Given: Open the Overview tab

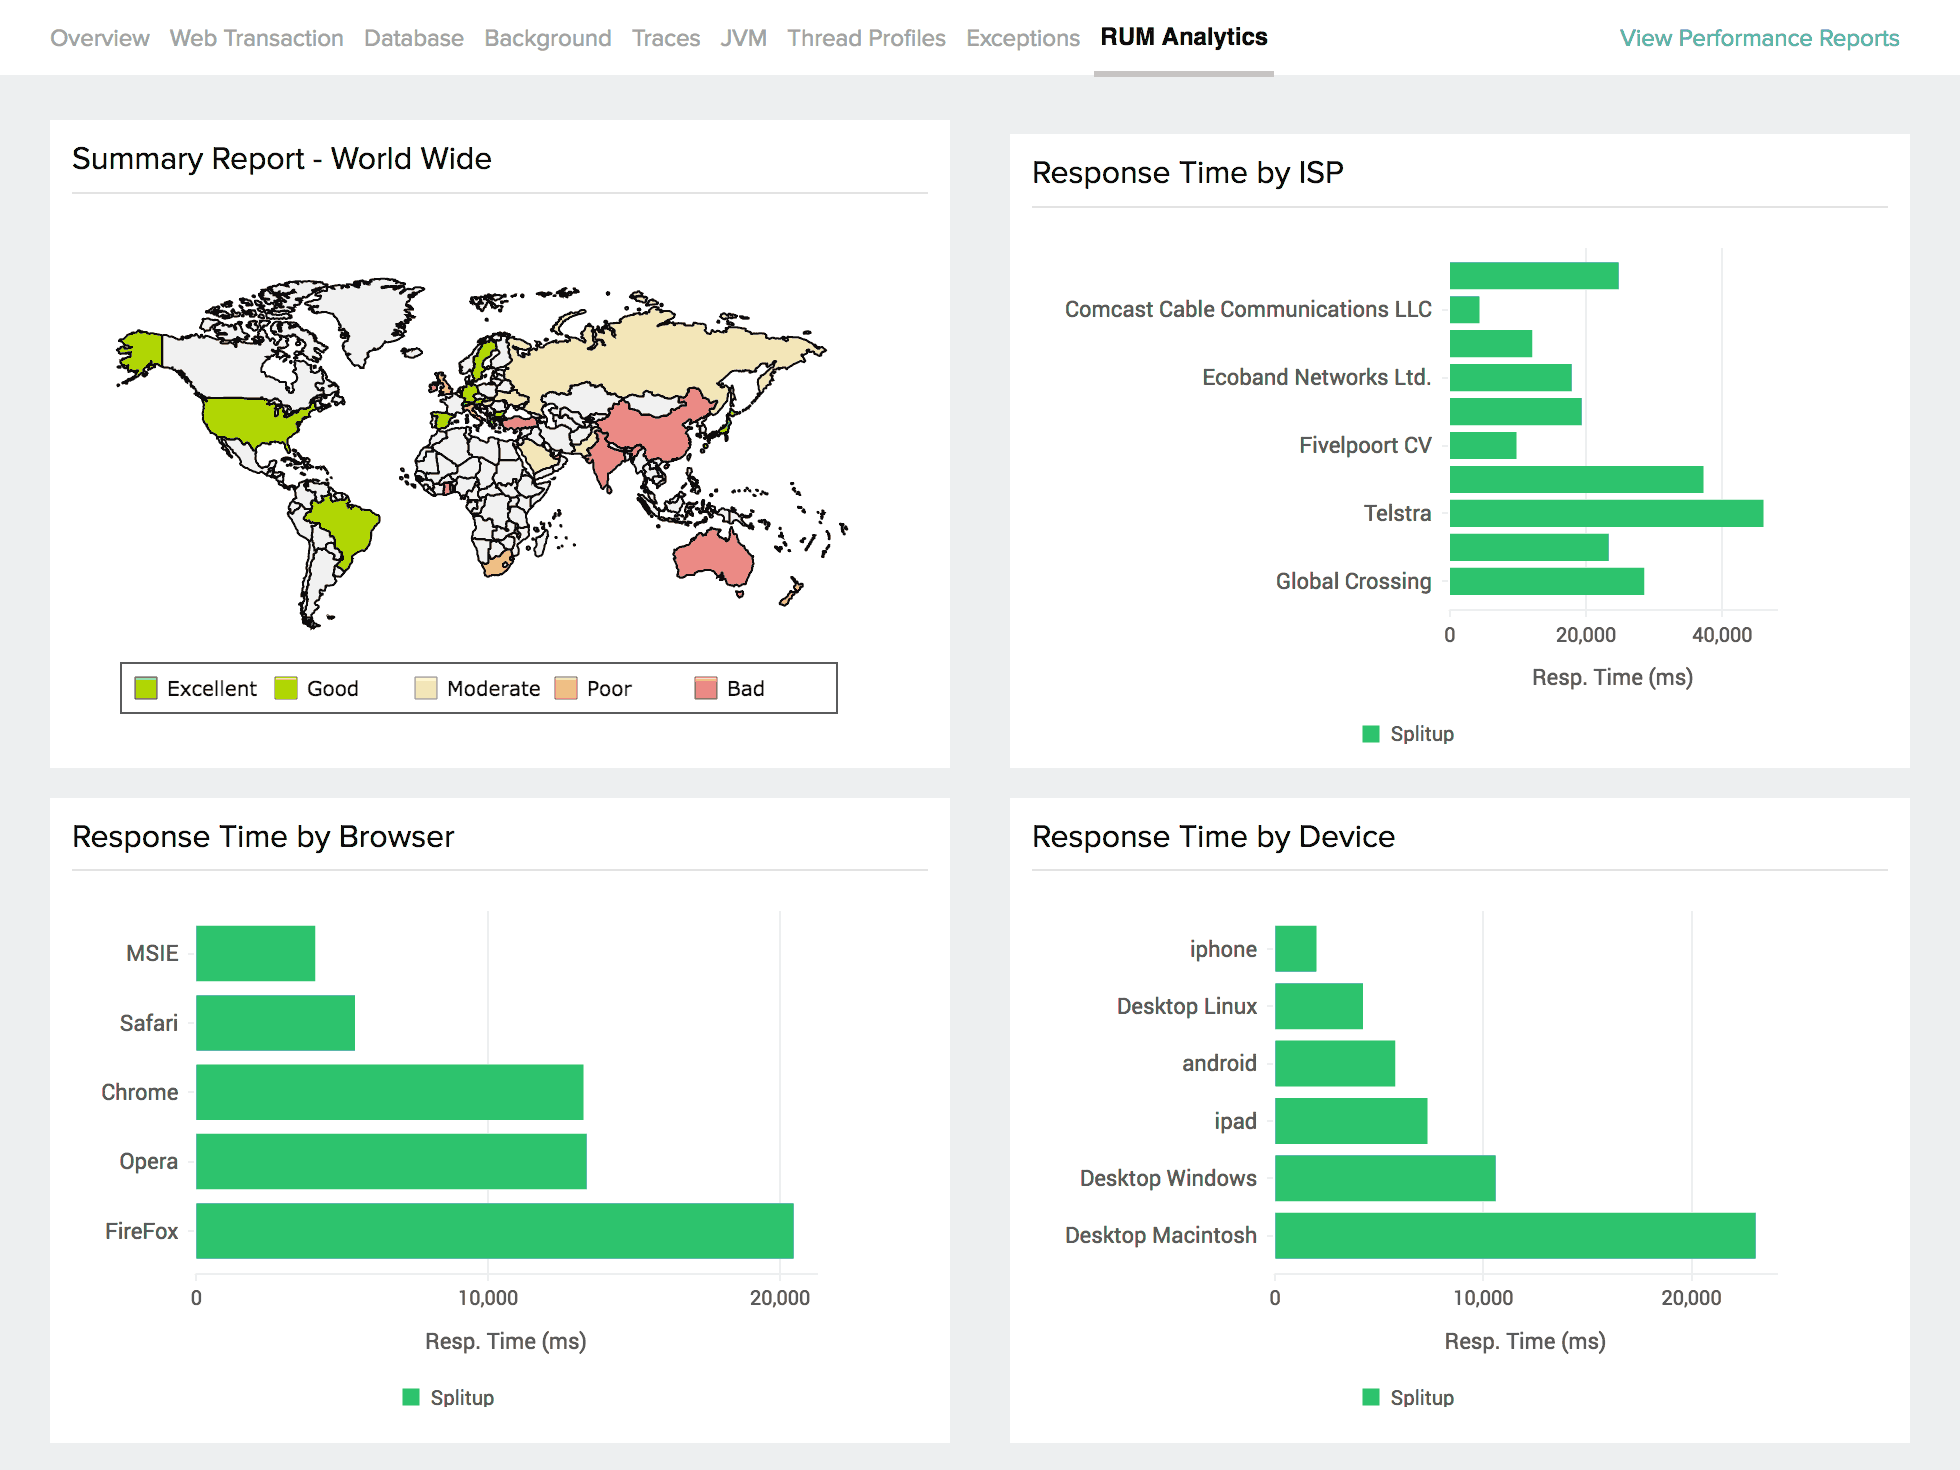Looking at the screenshot, I should click(99, 38).
